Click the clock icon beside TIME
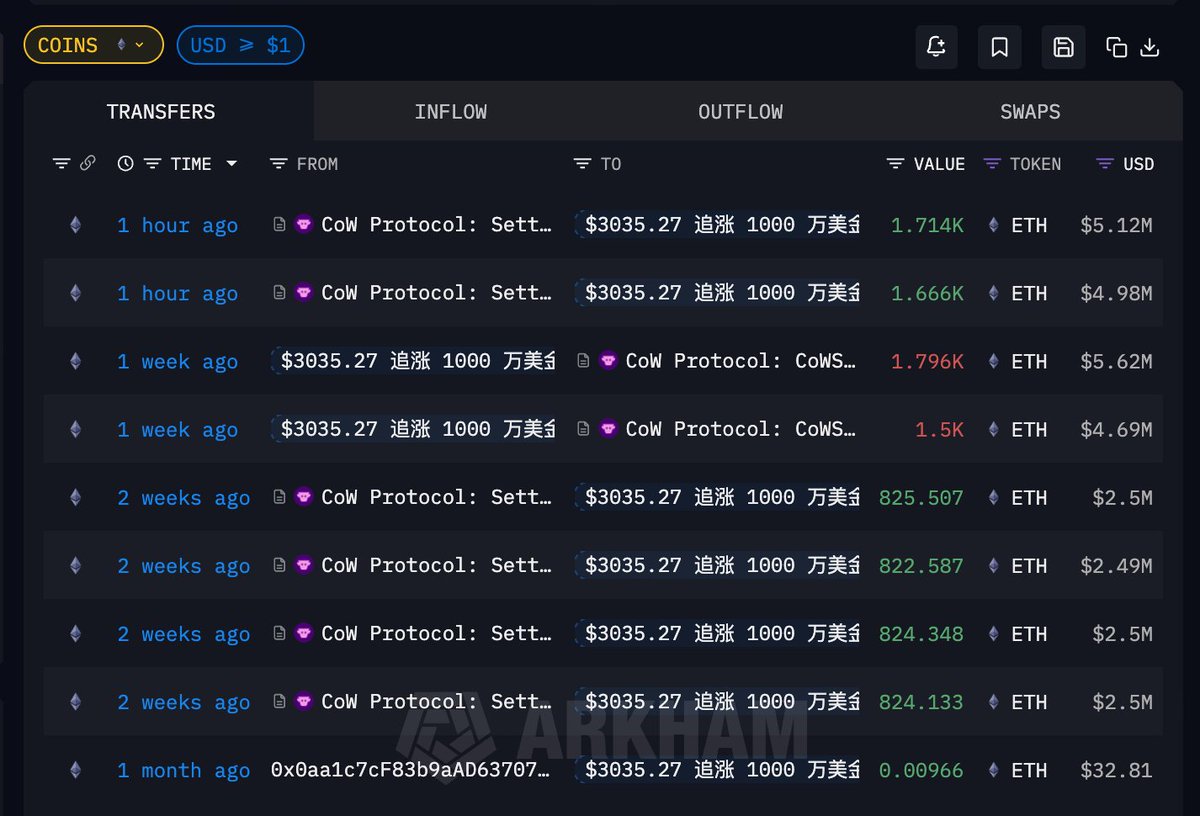Viewport: 1200px width, 816px height. (x=125, y=164)
